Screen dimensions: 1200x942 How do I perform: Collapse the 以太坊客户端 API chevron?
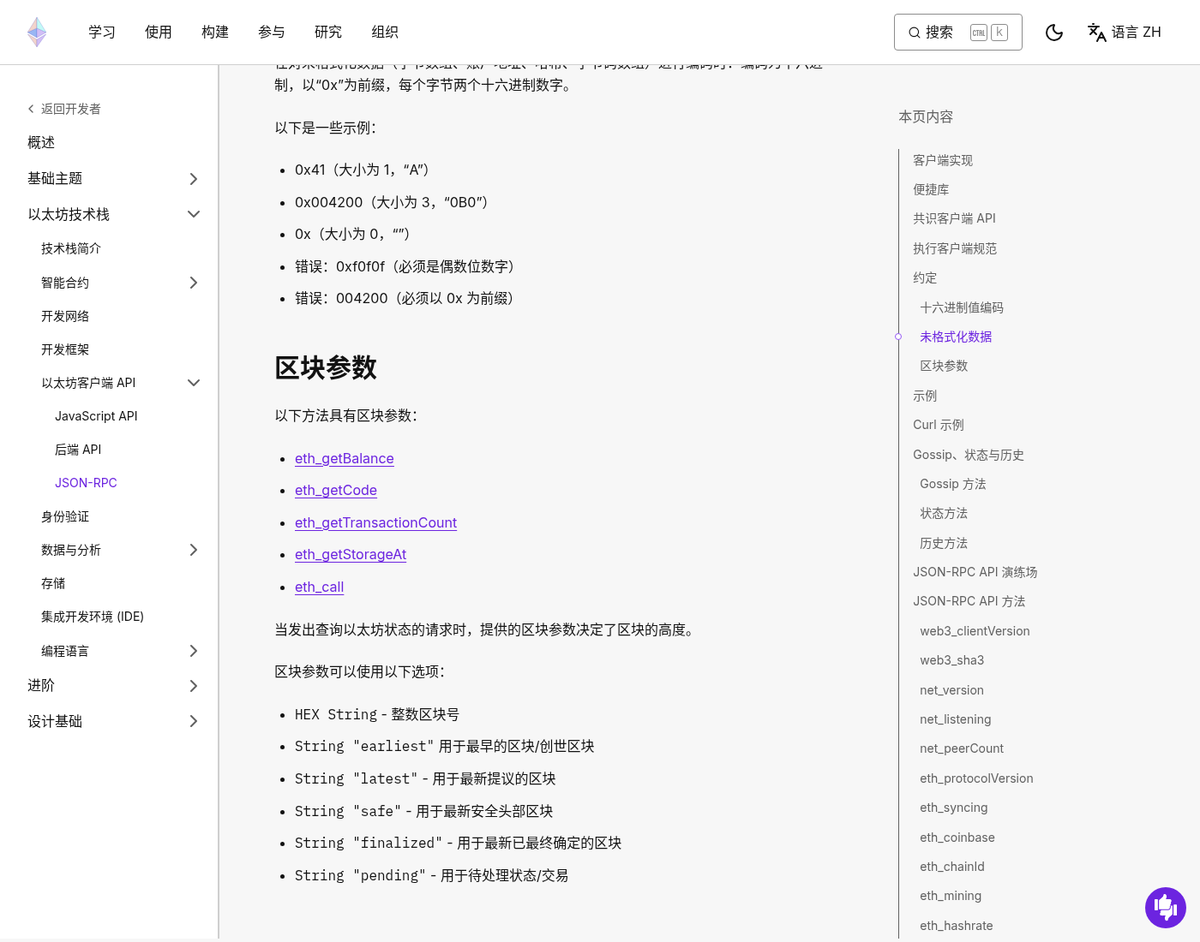[x=194, y=383]
